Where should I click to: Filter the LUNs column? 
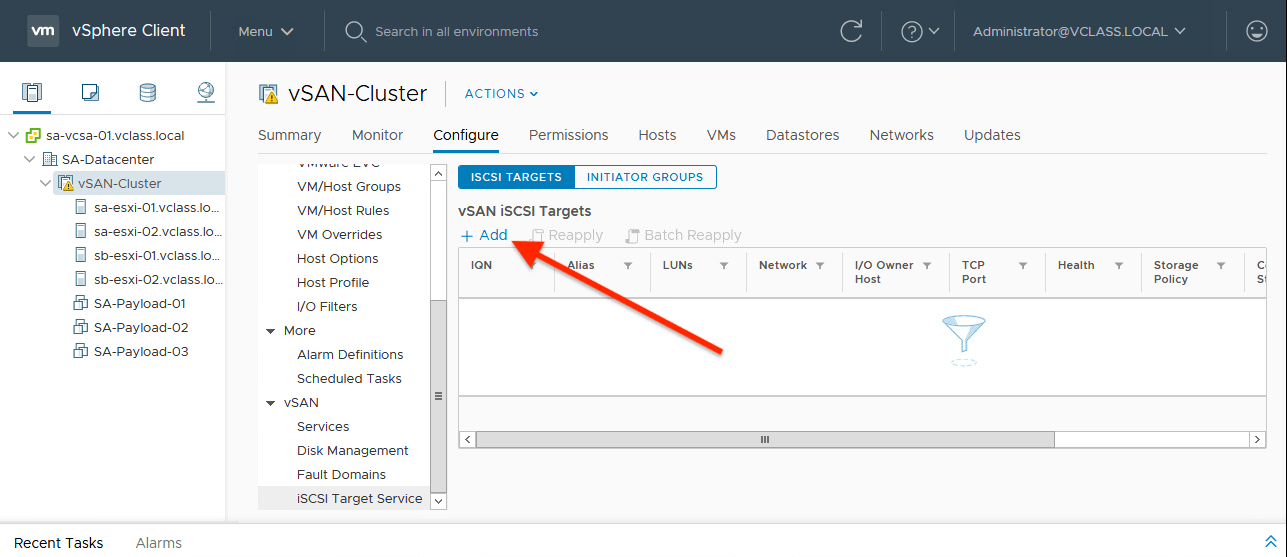tap(724, 265)
